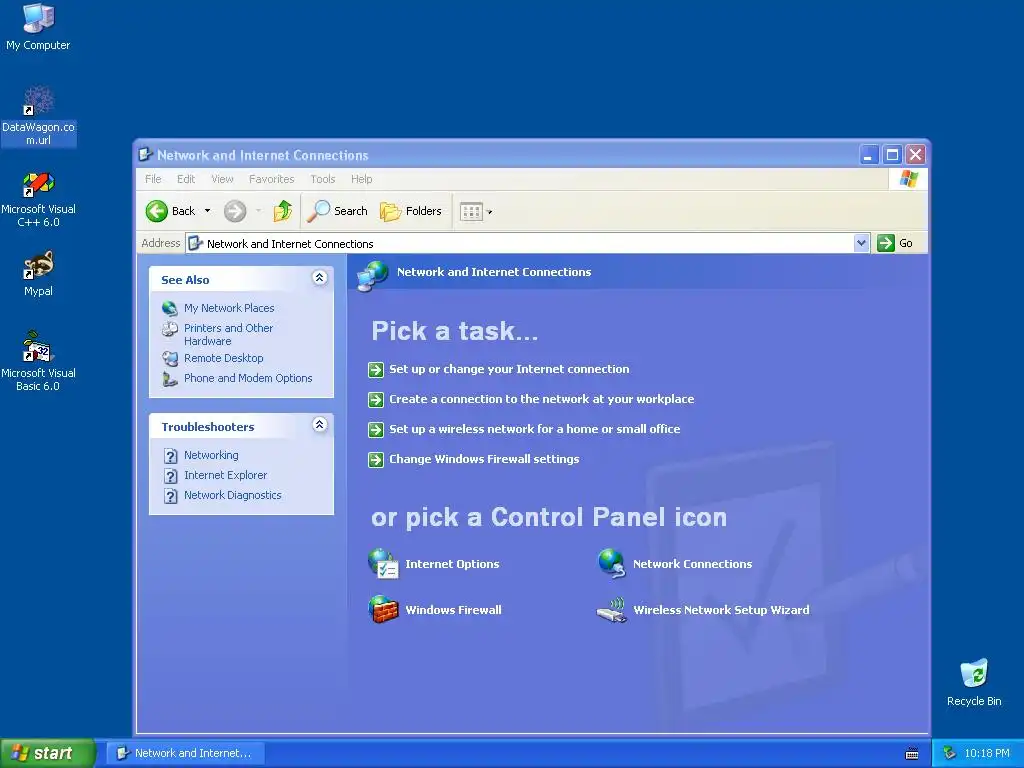This screenshot has width=1024, height=768.
Task: Click the Go button
Action: click(895, 243)
